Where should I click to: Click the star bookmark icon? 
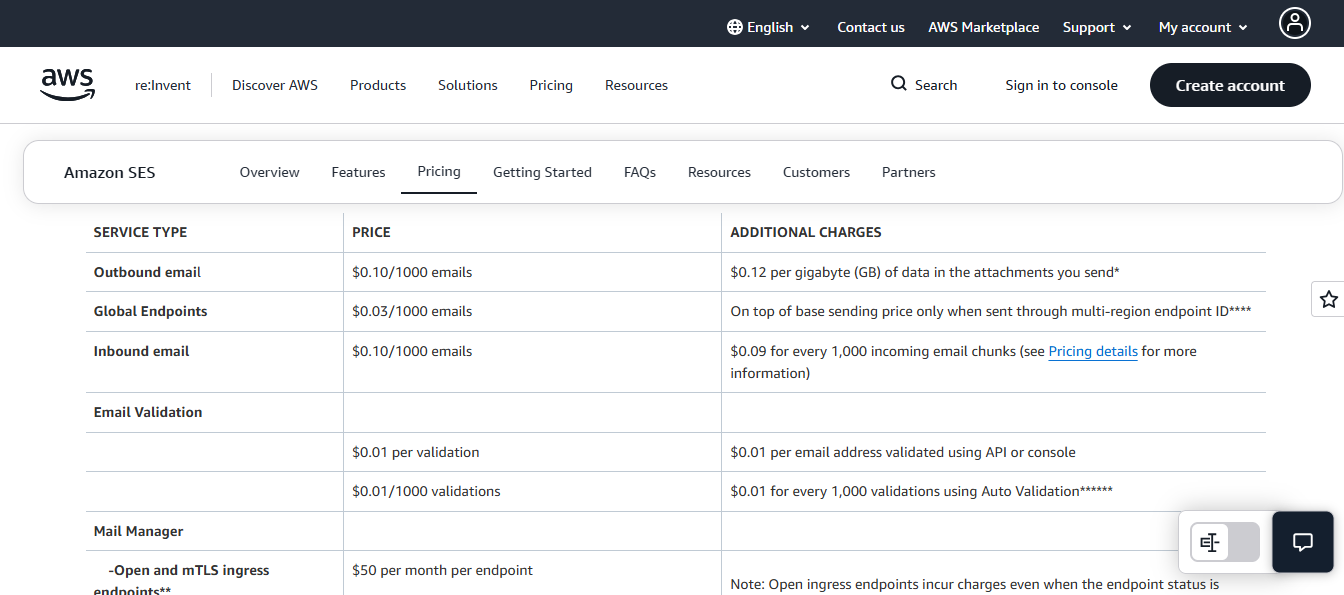(x=1328, y=299)
